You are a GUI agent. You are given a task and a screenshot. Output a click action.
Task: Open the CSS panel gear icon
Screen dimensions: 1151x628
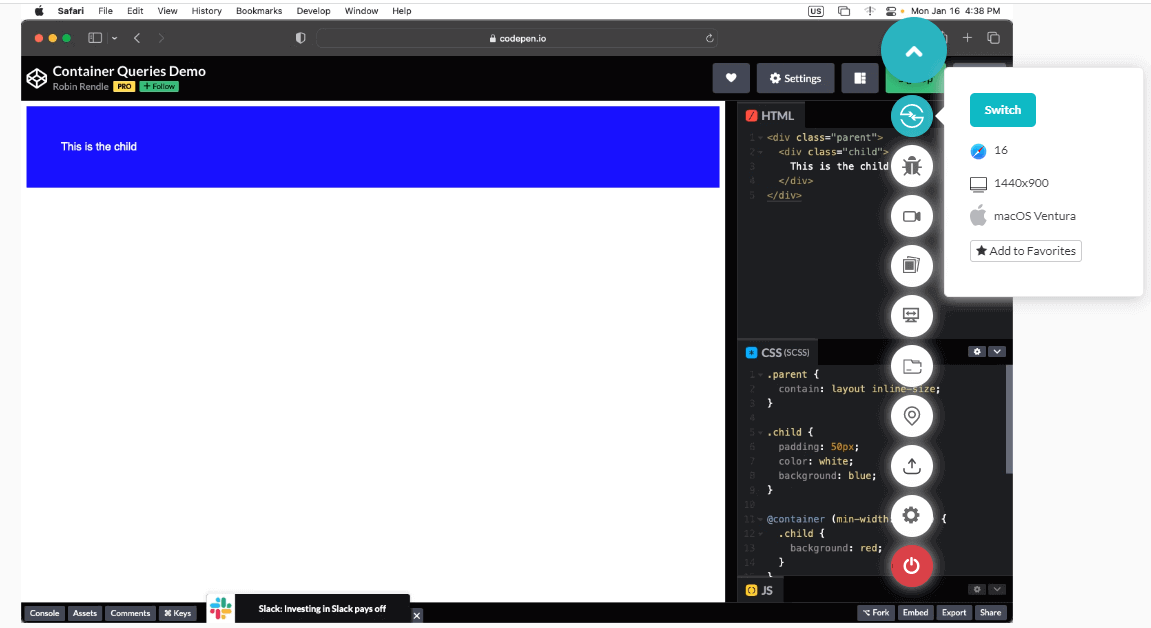(x=977, y=351)
